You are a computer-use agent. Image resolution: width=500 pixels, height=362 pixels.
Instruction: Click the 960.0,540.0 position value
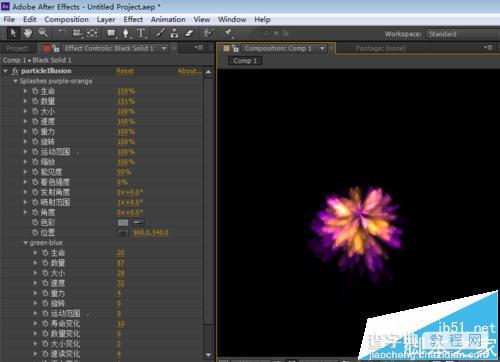coord(150,233)
